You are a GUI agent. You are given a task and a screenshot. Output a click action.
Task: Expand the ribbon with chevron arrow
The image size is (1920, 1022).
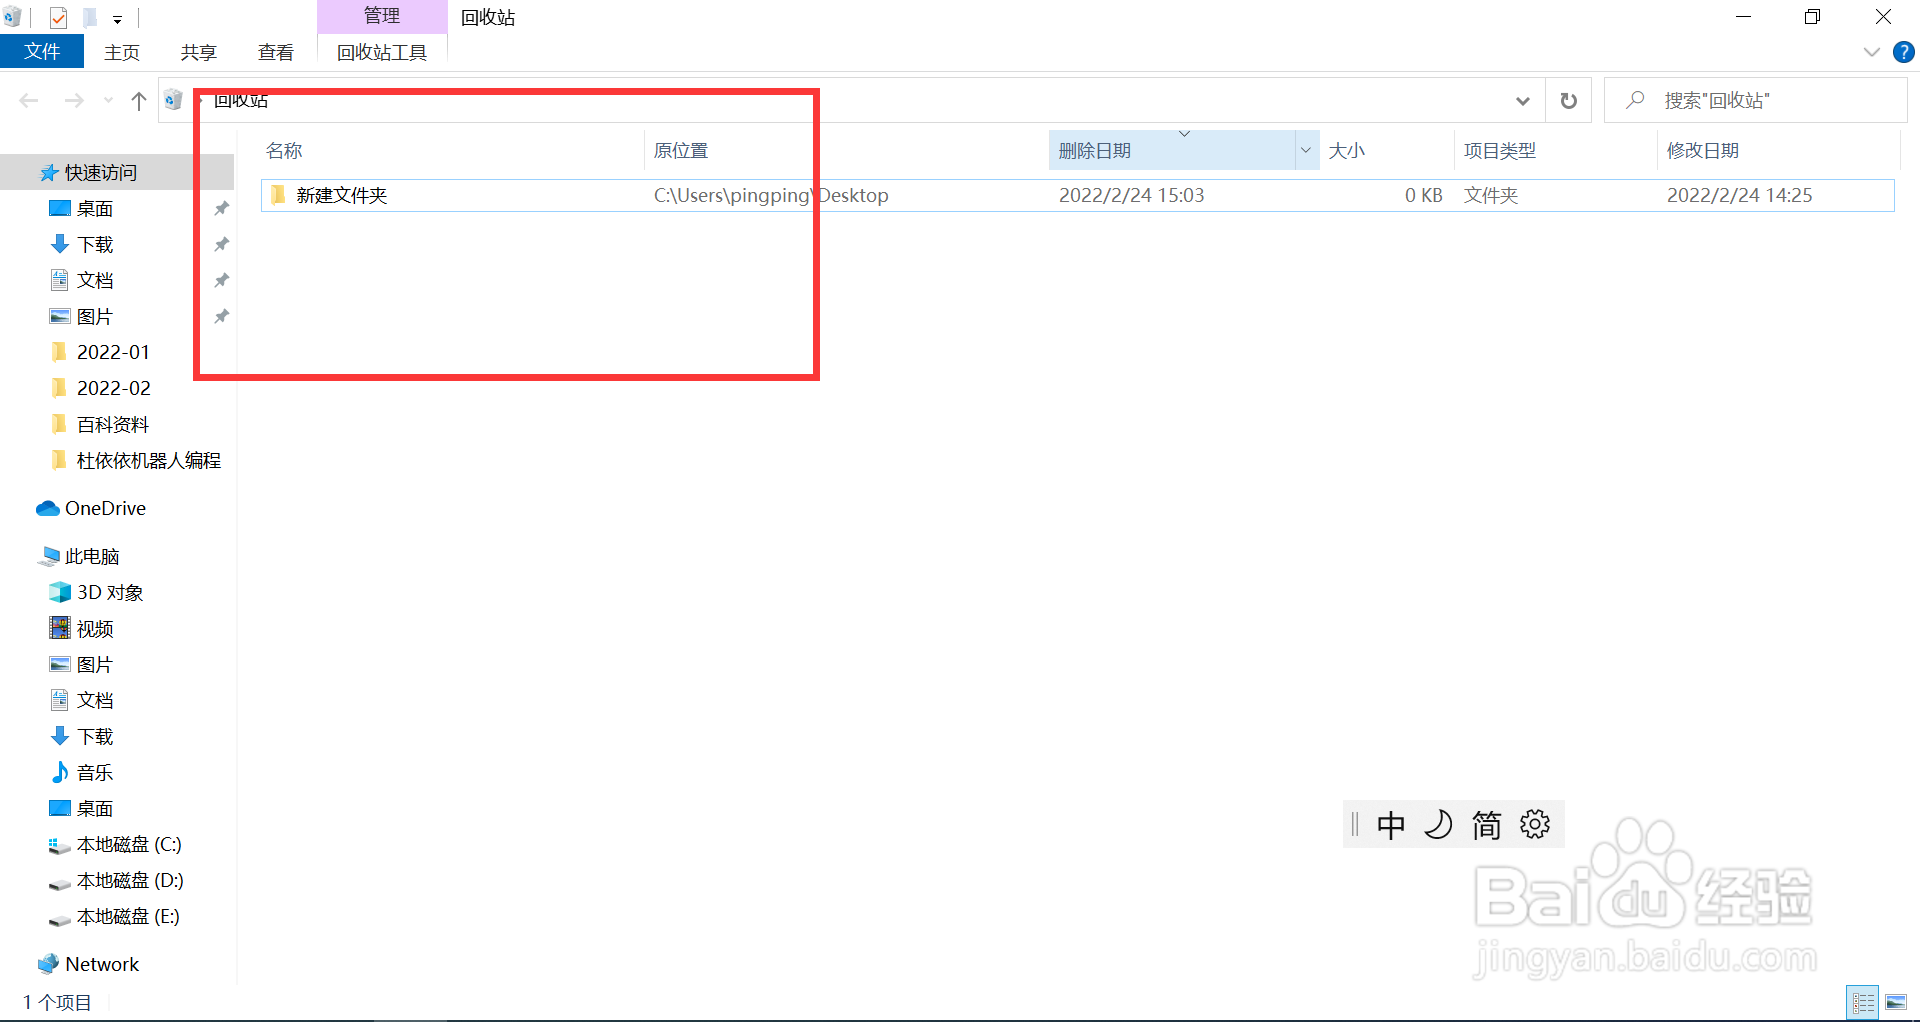point(1872,52)
